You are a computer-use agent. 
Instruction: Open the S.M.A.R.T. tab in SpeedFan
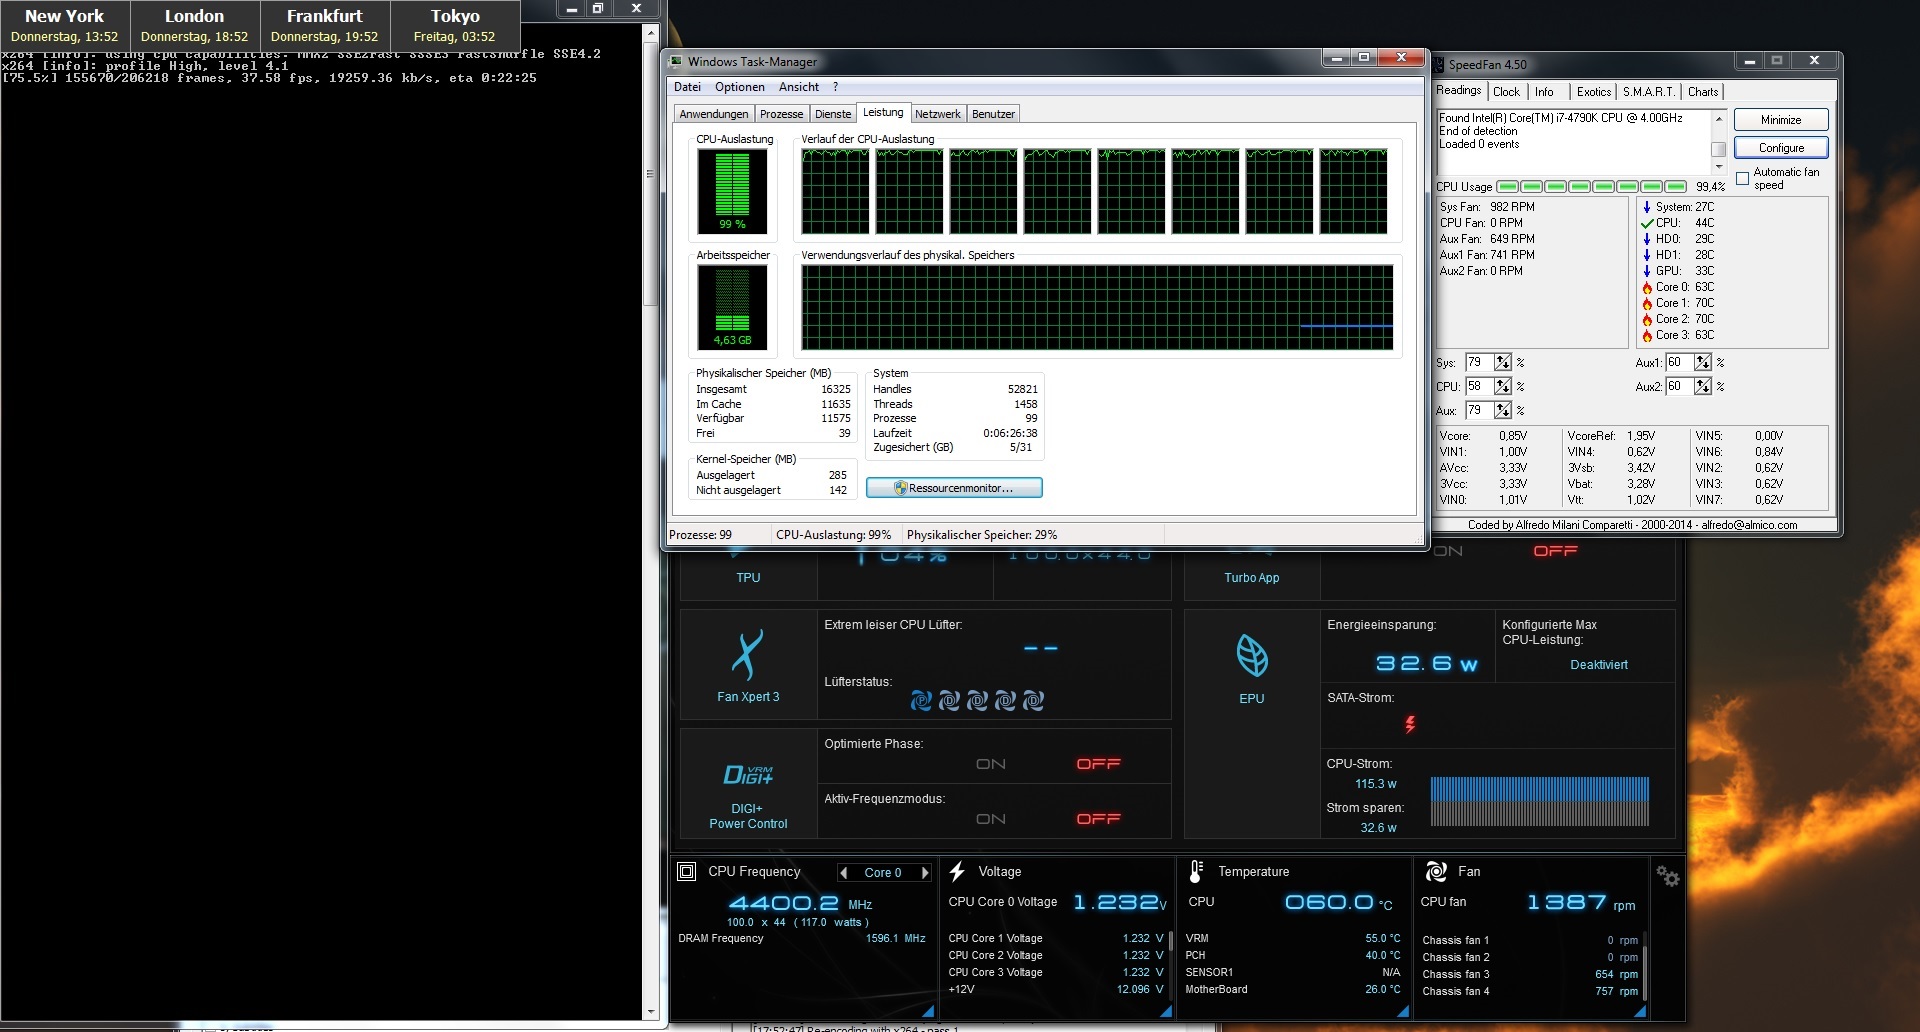tap(1648, 92)
